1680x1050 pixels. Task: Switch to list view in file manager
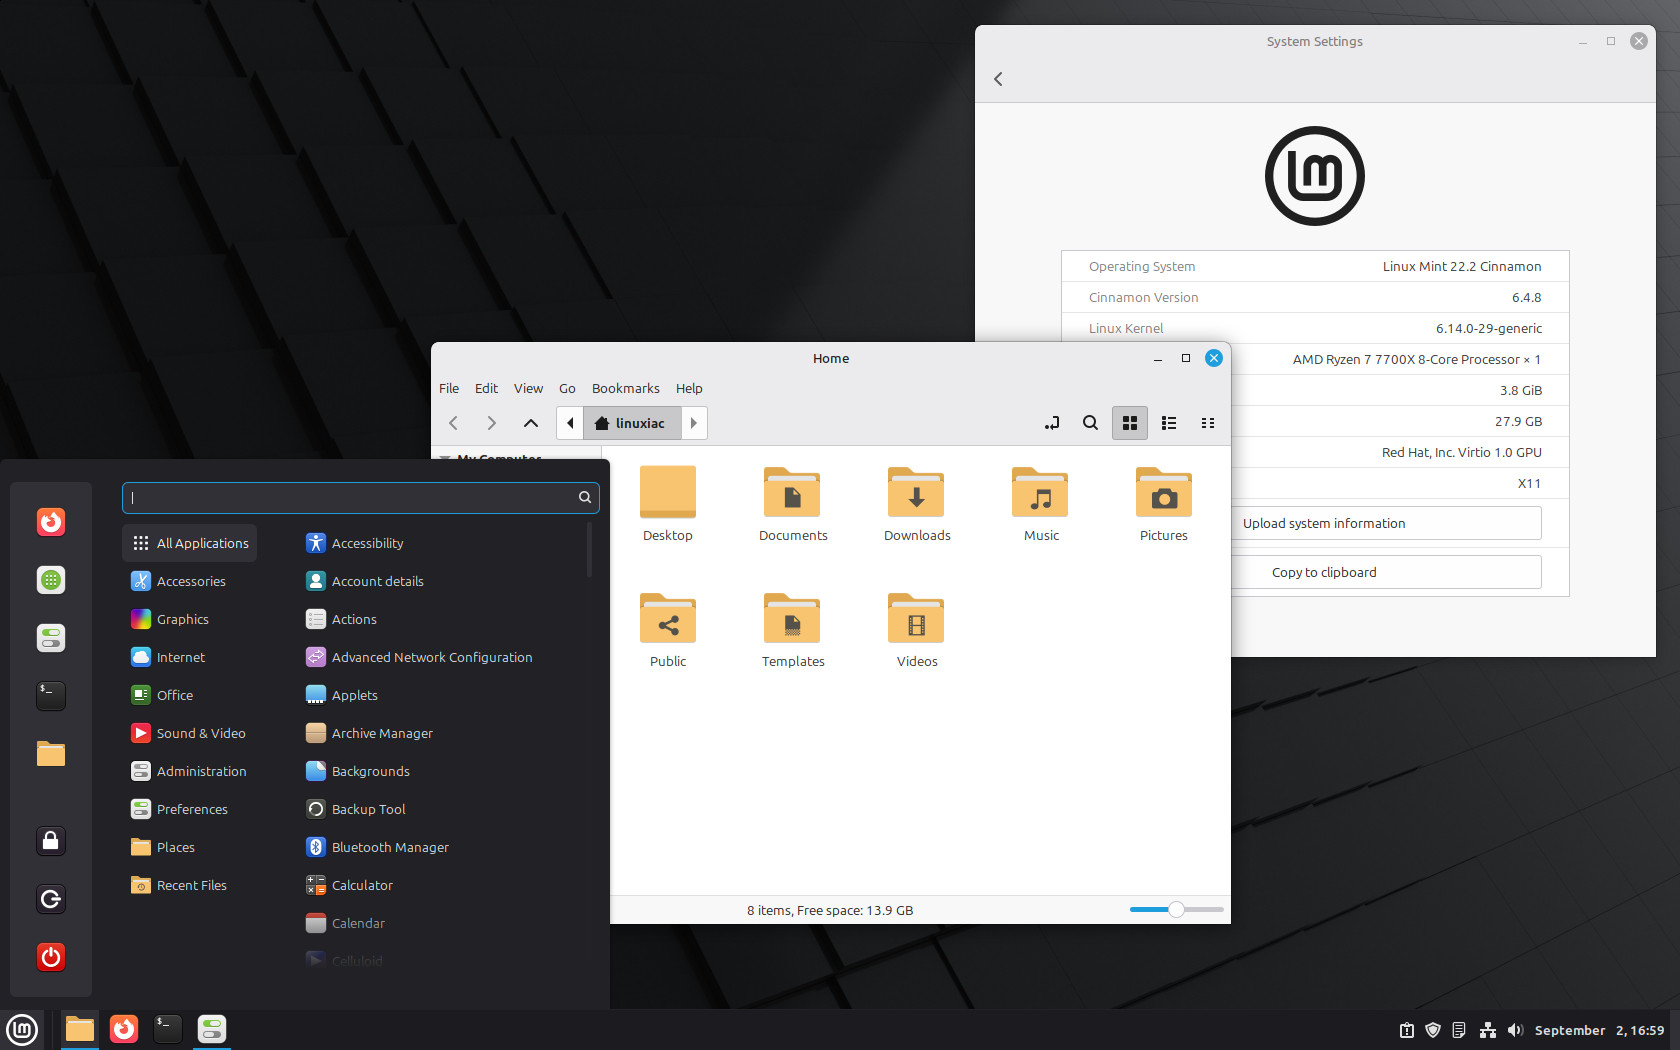click(1168, 423)
